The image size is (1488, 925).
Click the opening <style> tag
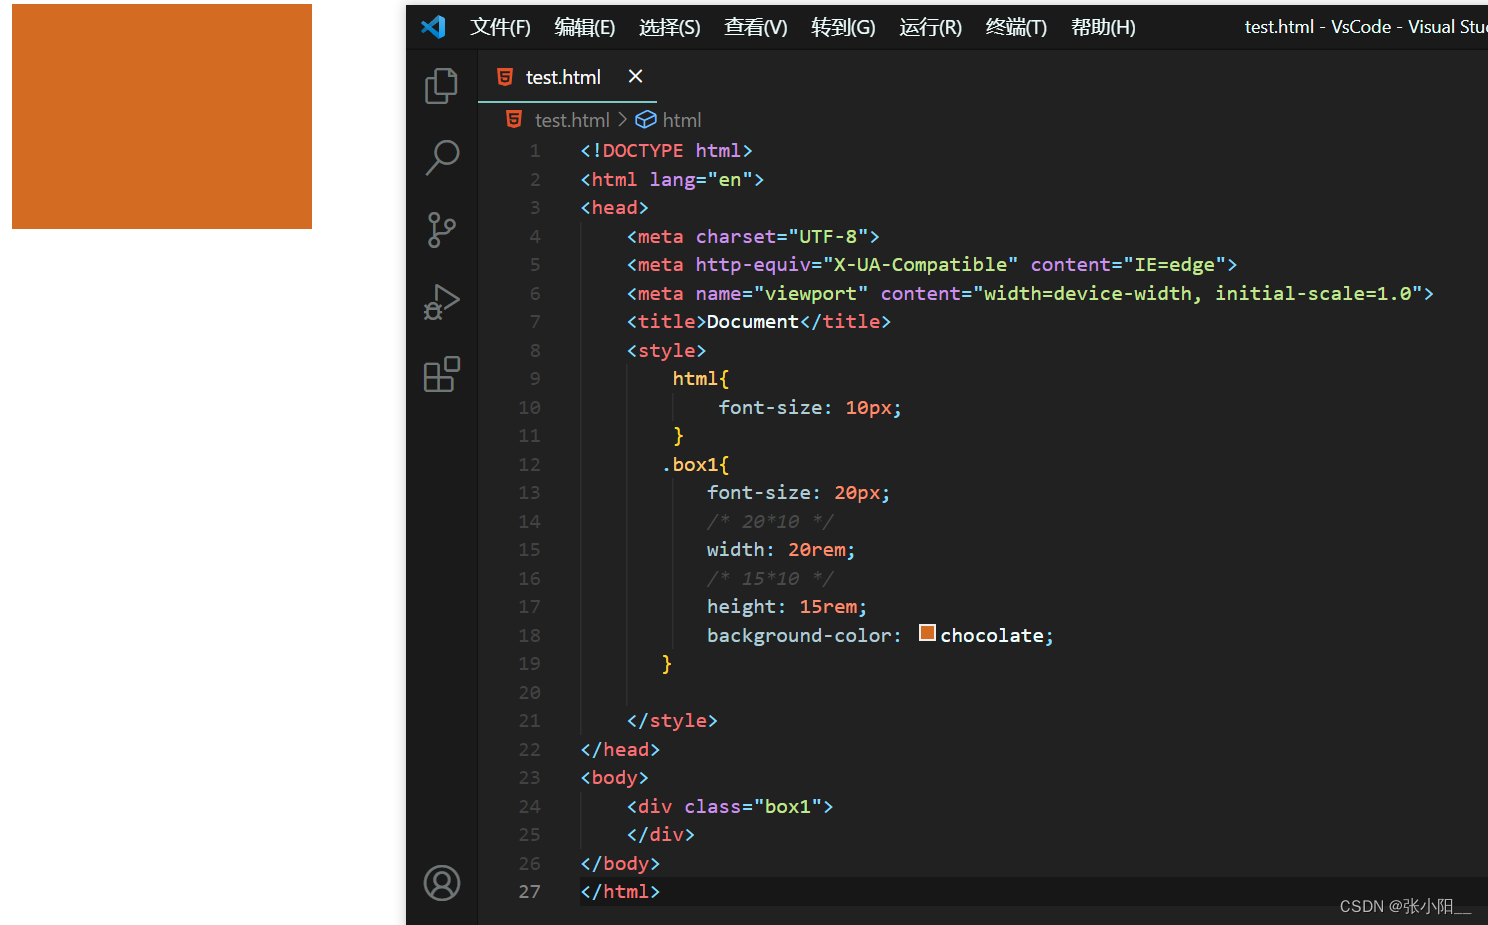(x=666, y=350)
